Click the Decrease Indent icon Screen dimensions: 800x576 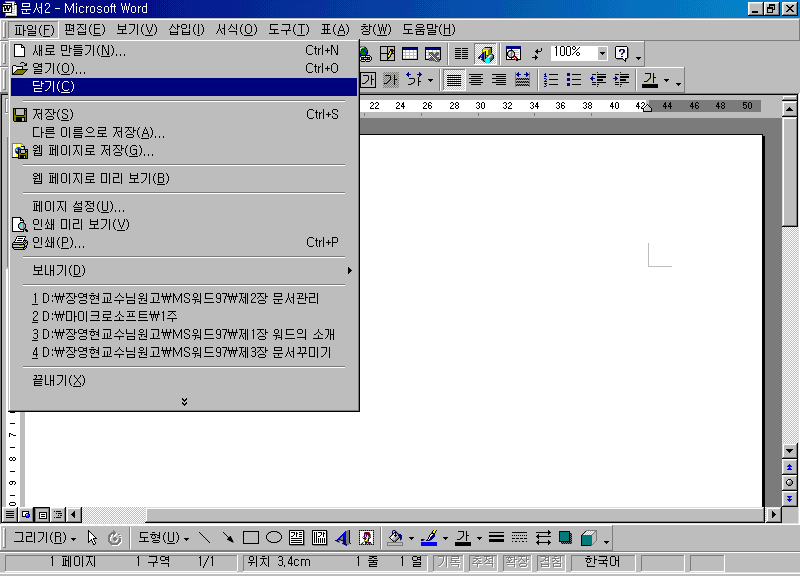pos(597,80)
